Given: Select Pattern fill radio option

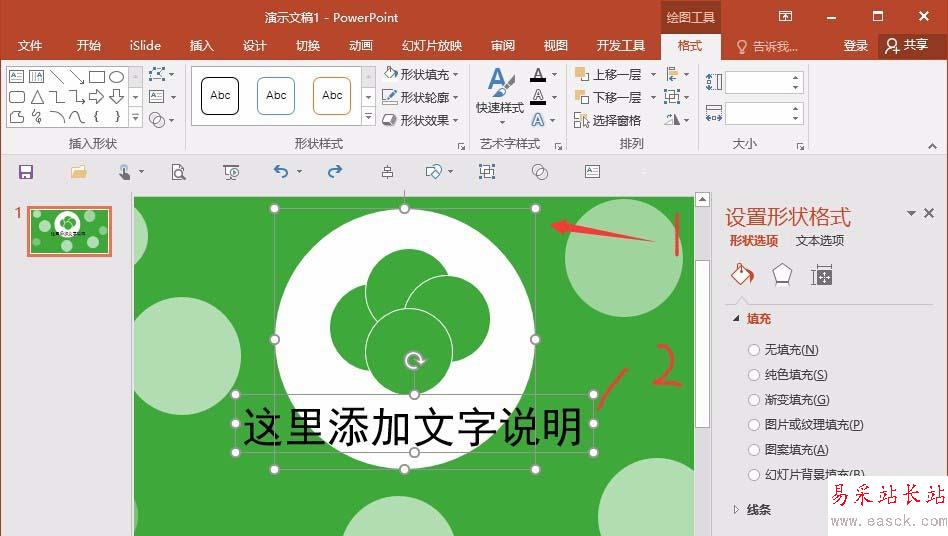Looking at the screenshot, I should 753,450.
